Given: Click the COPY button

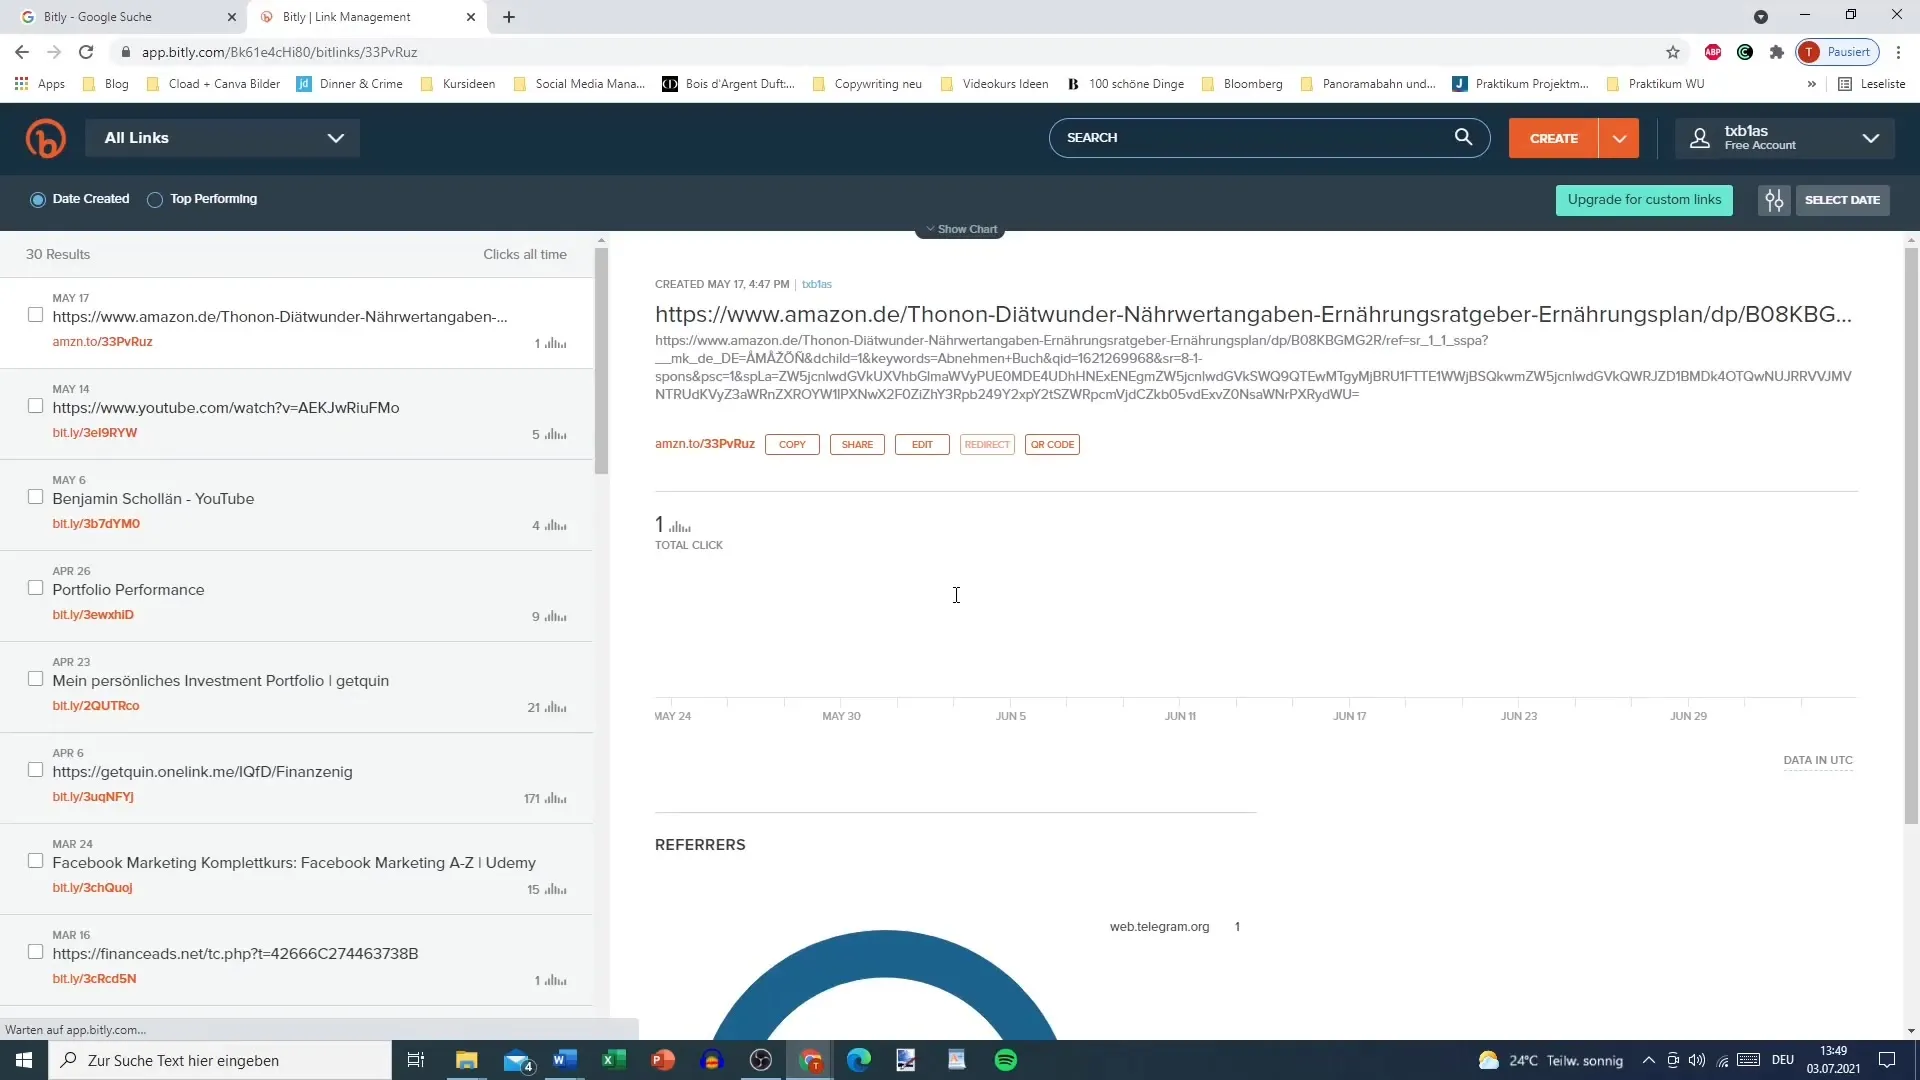Looking at the screenshot, I should click(792, 445).
